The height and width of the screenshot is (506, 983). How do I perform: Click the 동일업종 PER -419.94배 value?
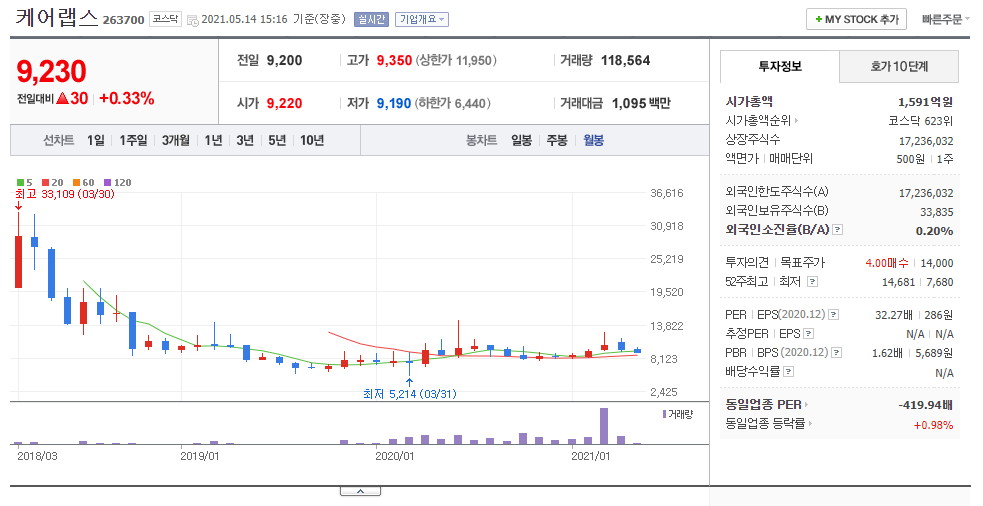click(925, 405)
